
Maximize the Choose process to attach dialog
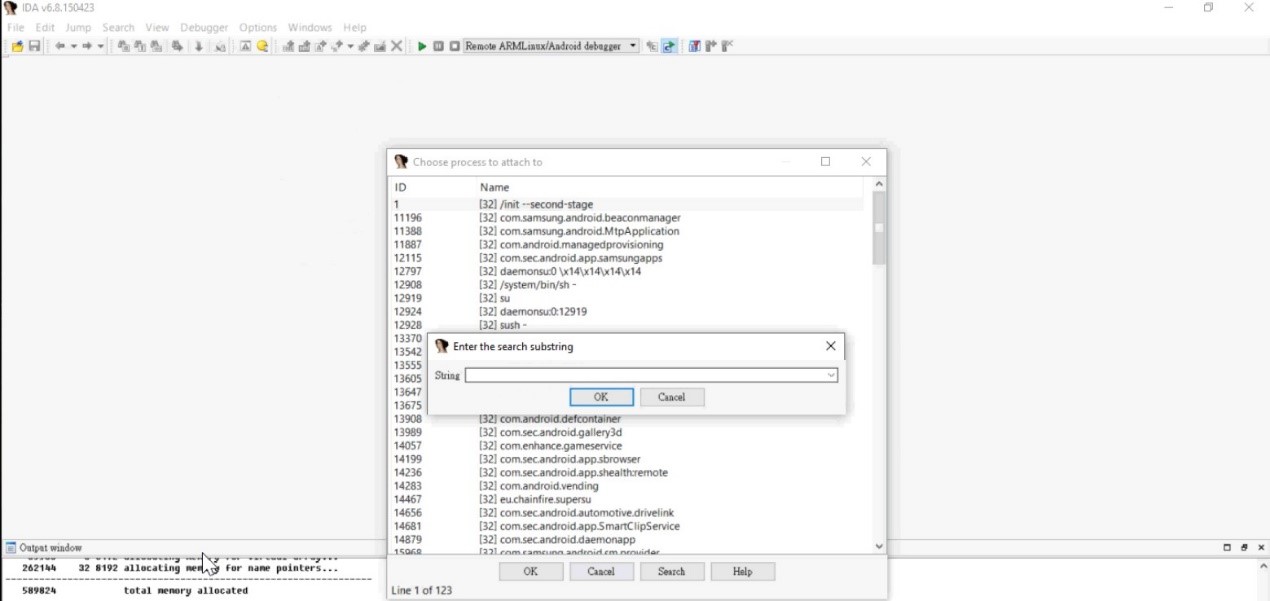click(x=825, y=162)
